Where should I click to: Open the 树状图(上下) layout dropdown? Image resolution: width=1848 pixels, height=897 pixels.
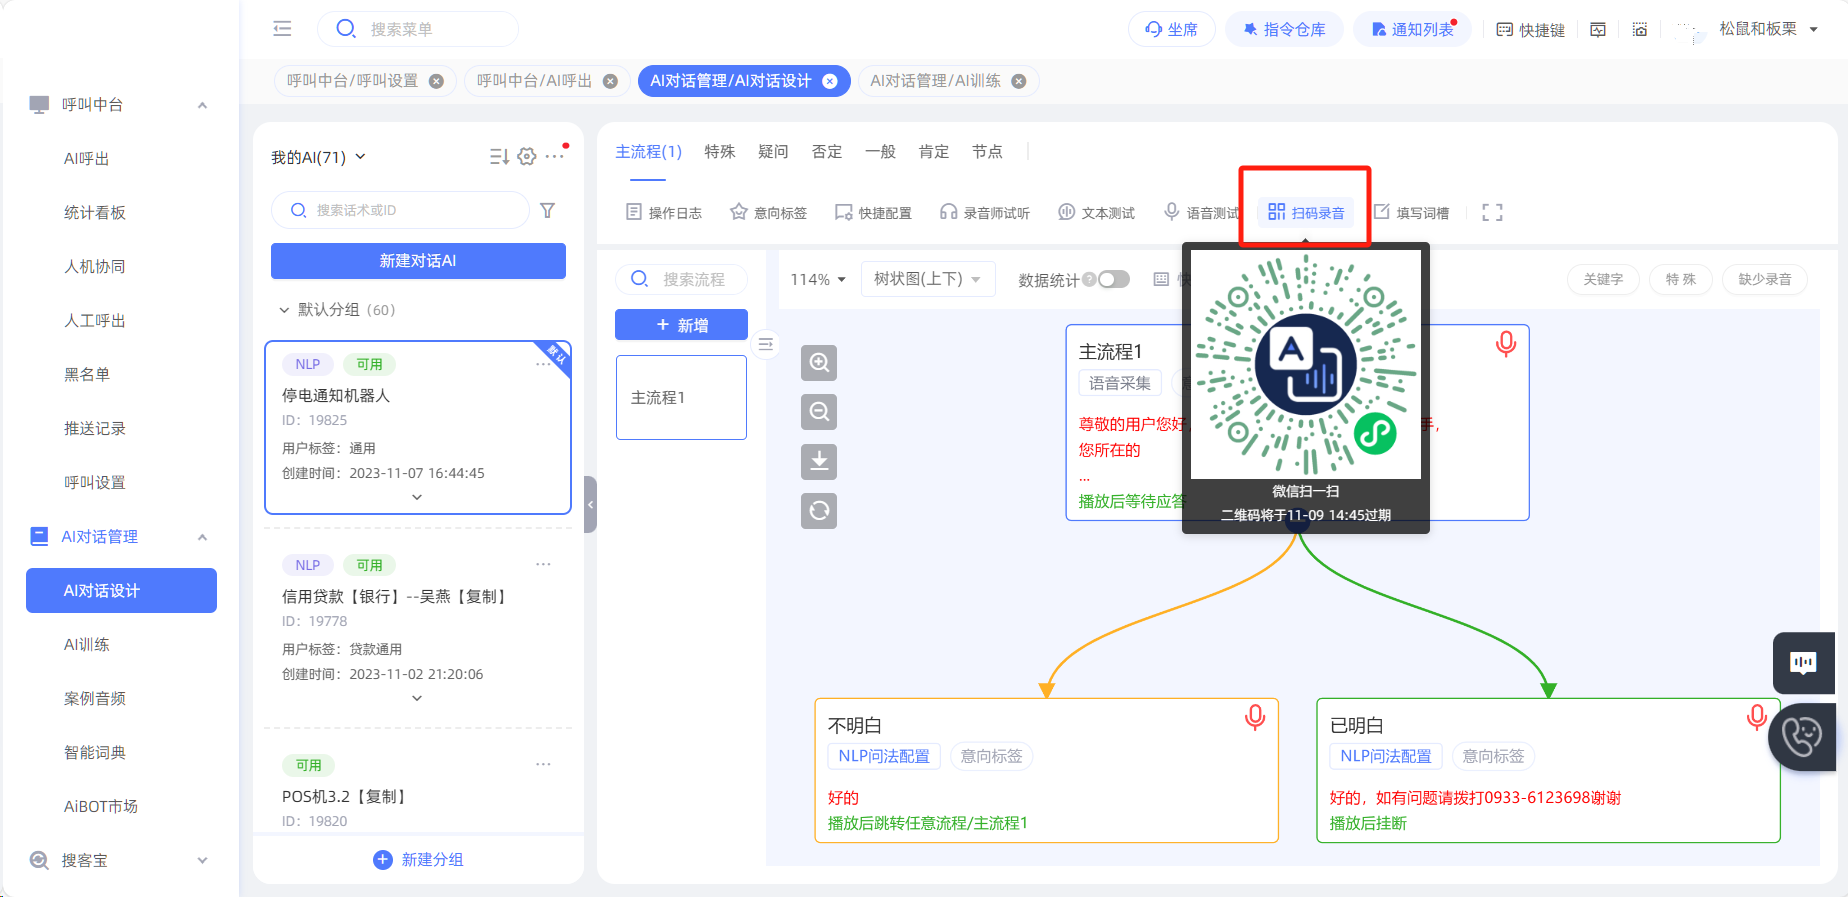(x=927, y=279)
